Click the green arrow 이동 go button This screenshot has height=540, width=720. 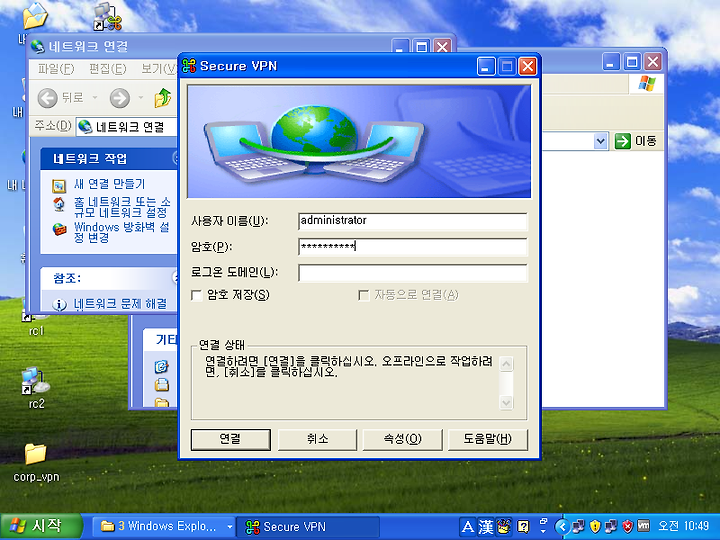point(636,141)
